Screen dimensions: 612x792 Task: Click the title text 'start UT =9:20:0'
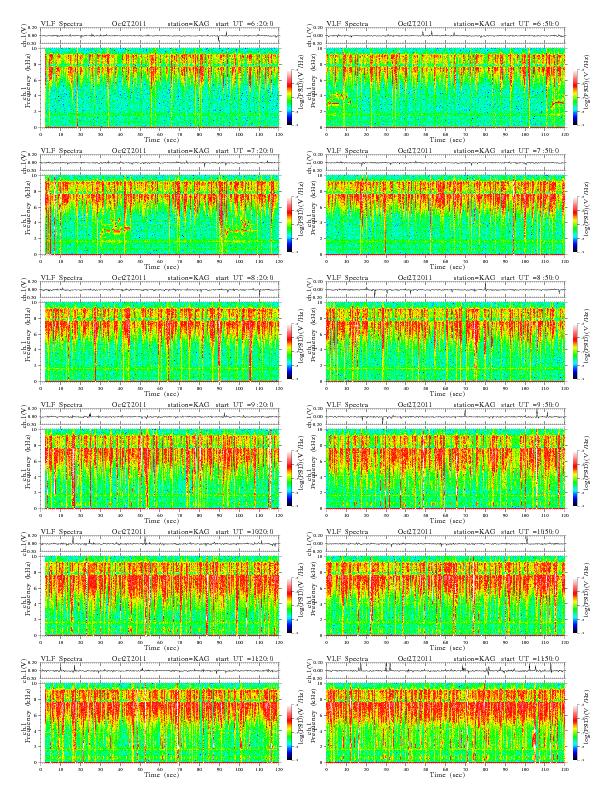tap(245, 405)
